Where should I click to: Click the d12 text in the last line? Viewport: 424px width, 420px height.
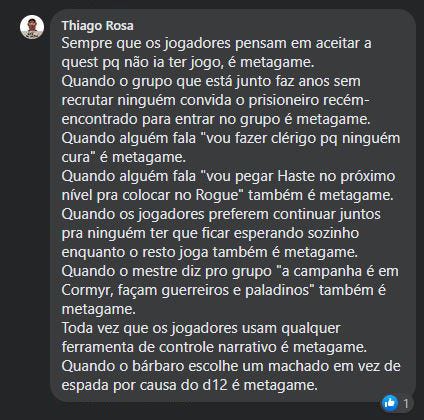(x=215, y=385)
